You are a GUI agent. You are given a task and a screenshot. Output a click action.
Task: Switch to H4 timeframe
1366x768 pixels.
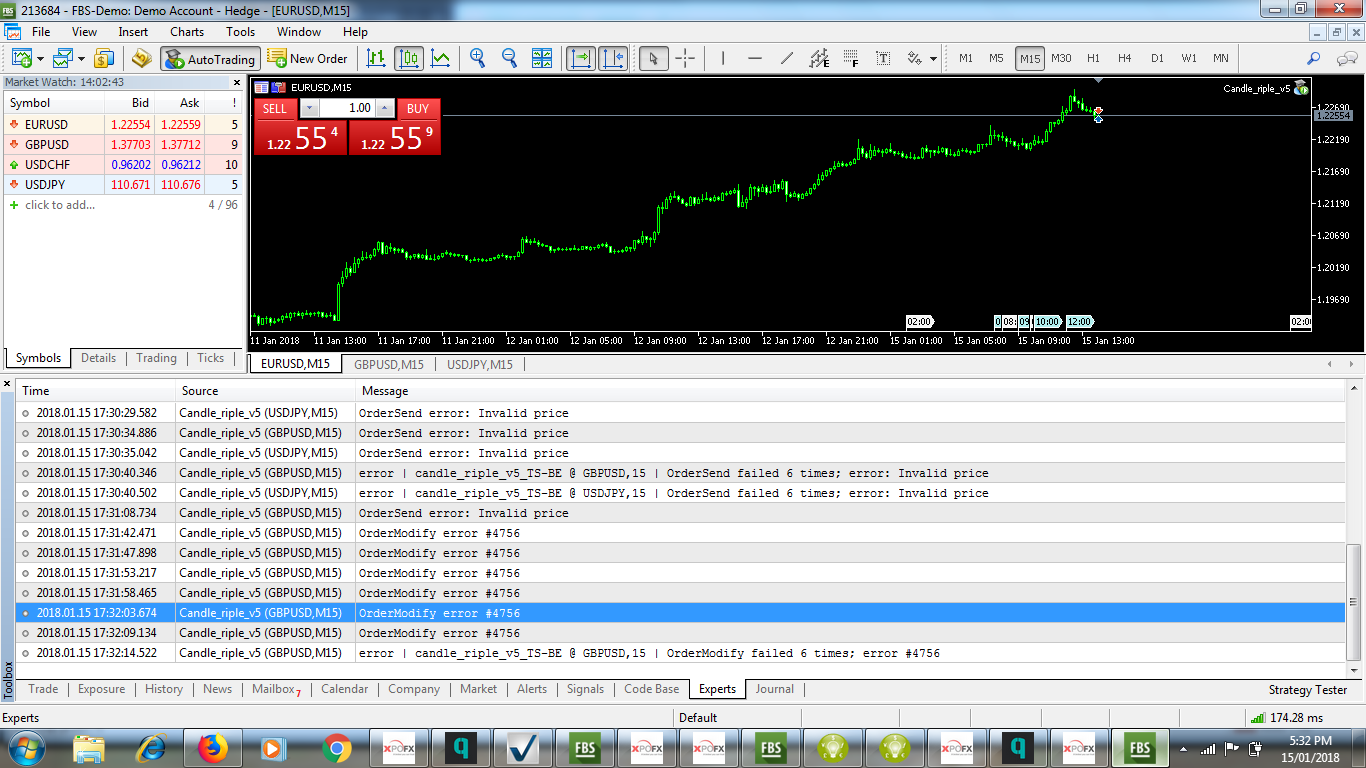point(1125,58)
